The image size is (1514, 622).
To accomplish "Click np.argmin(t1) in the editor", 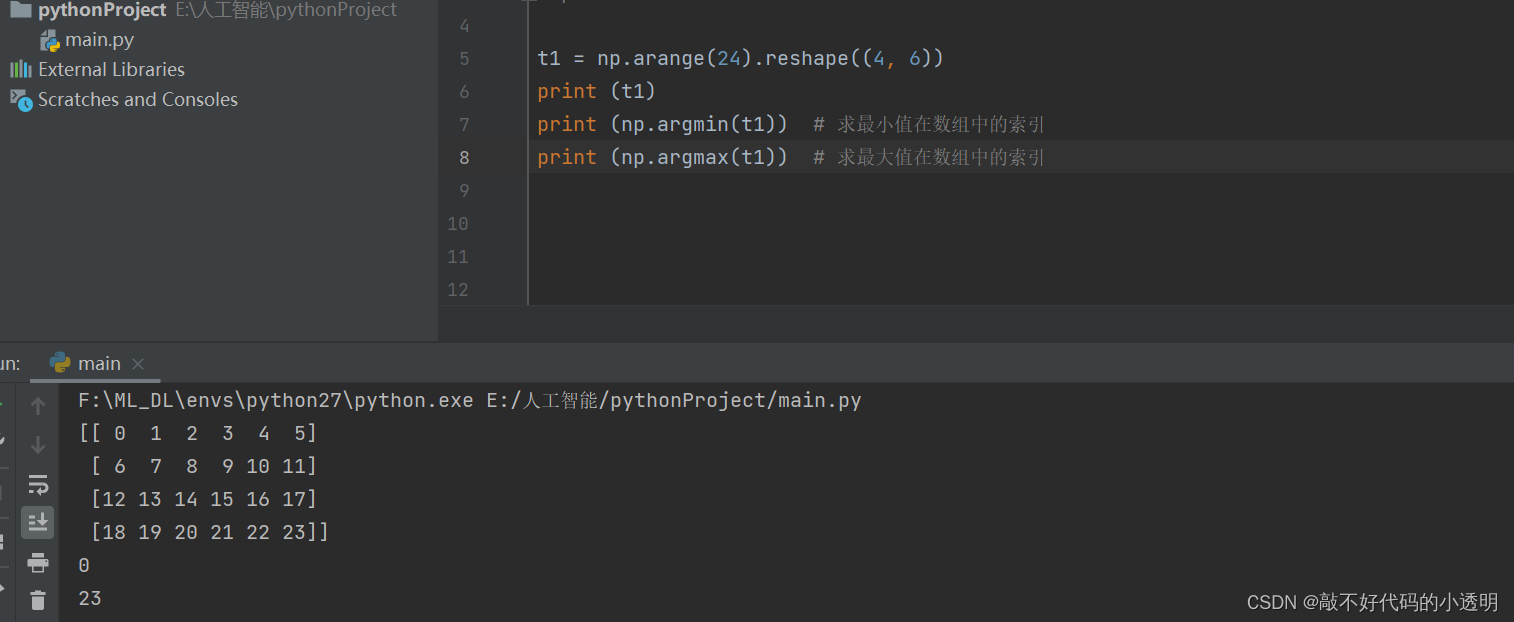I will point(699,125).
